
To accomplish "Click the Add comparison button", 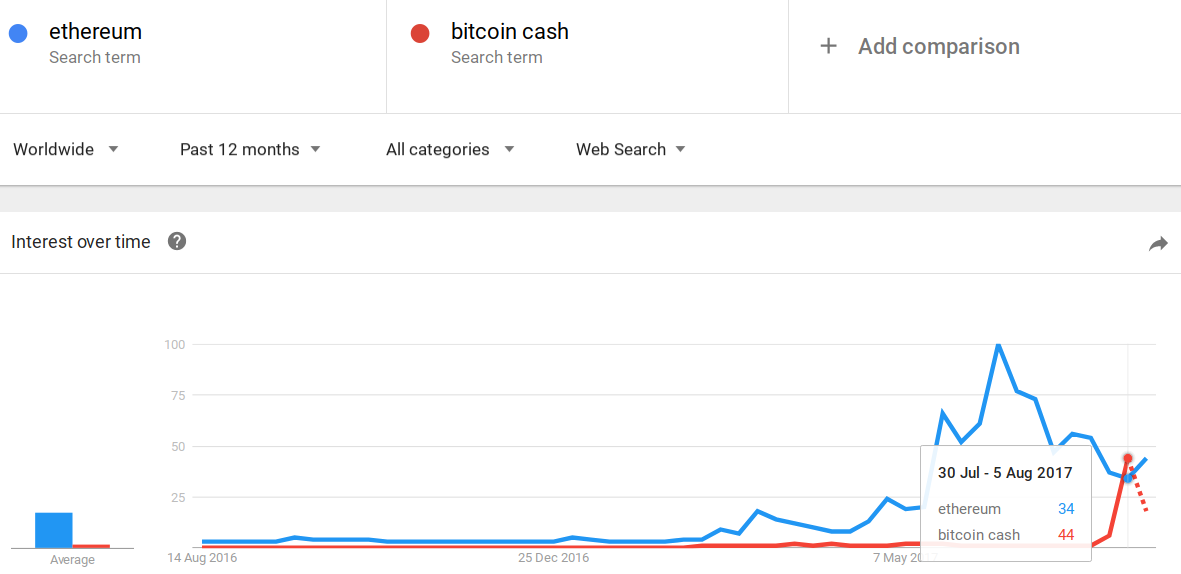I will [920, 47].
